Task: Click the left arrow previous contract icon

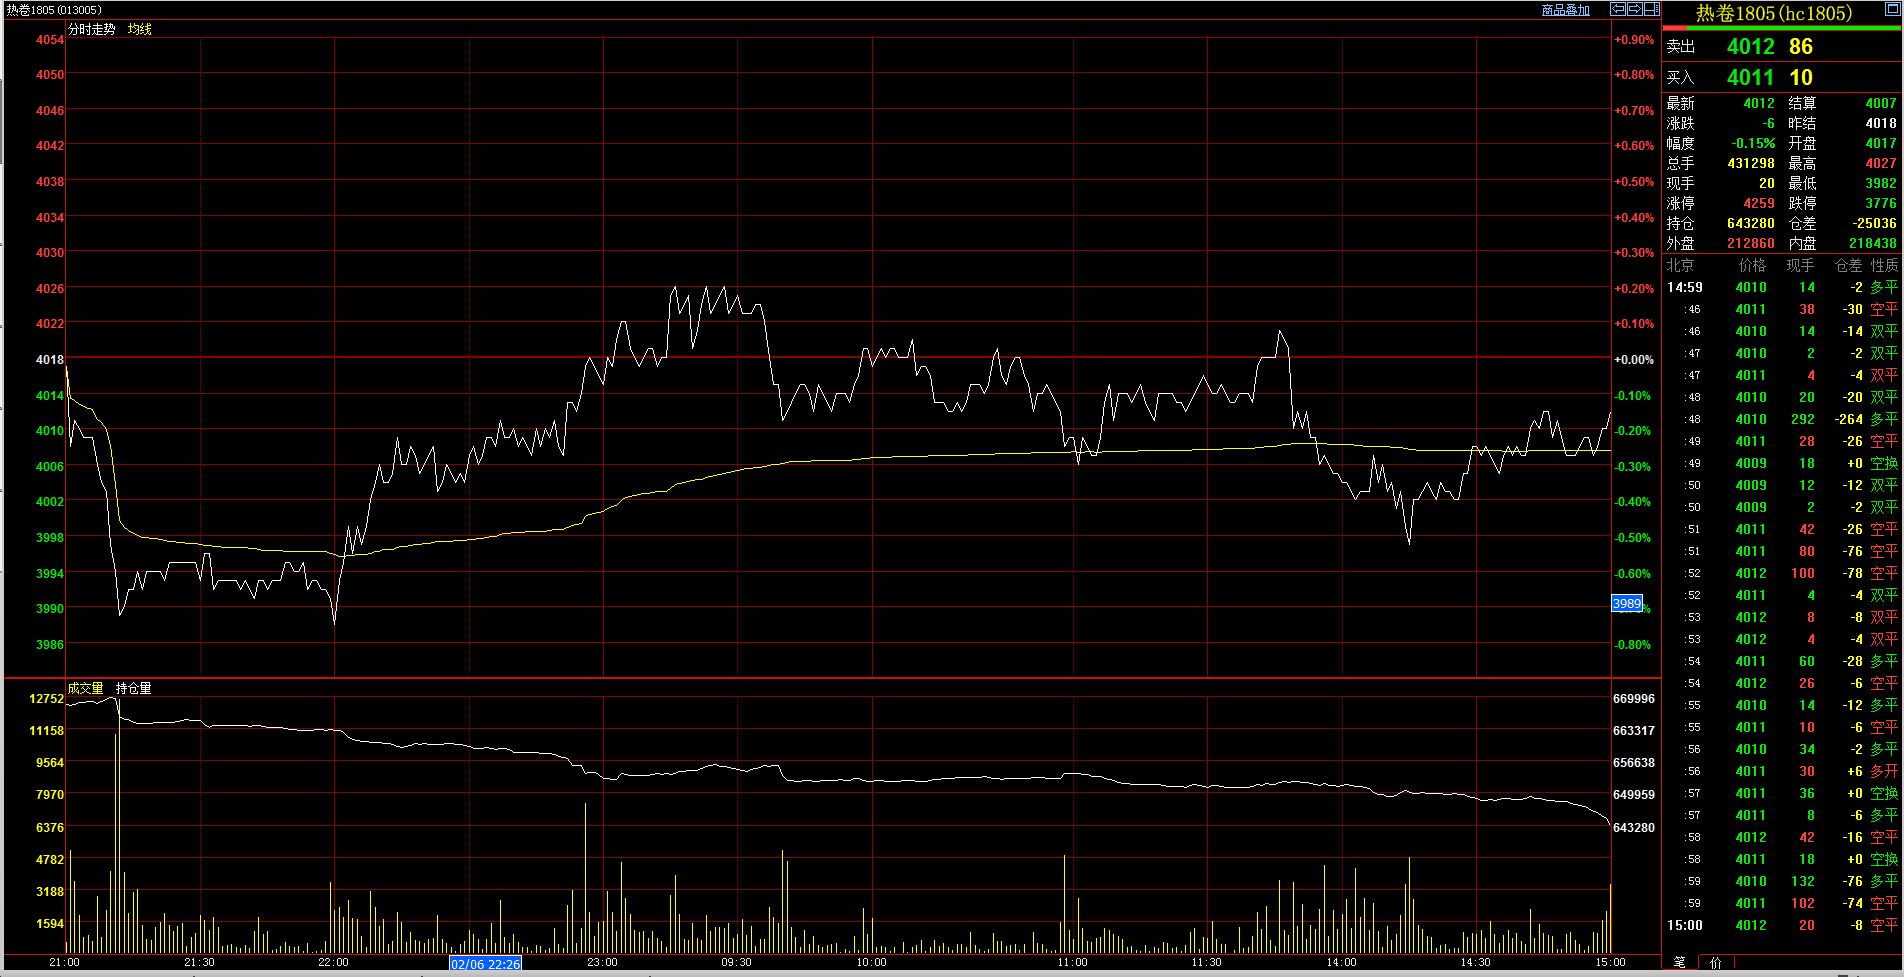Action: pos(1618,9)
